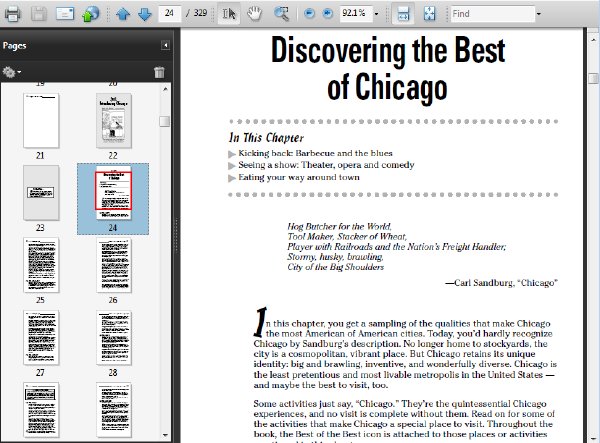Choose the Marquee Zoom tool
Viewport: 600px width, 443px height.
pyautogui.click(x=282, y=14)
